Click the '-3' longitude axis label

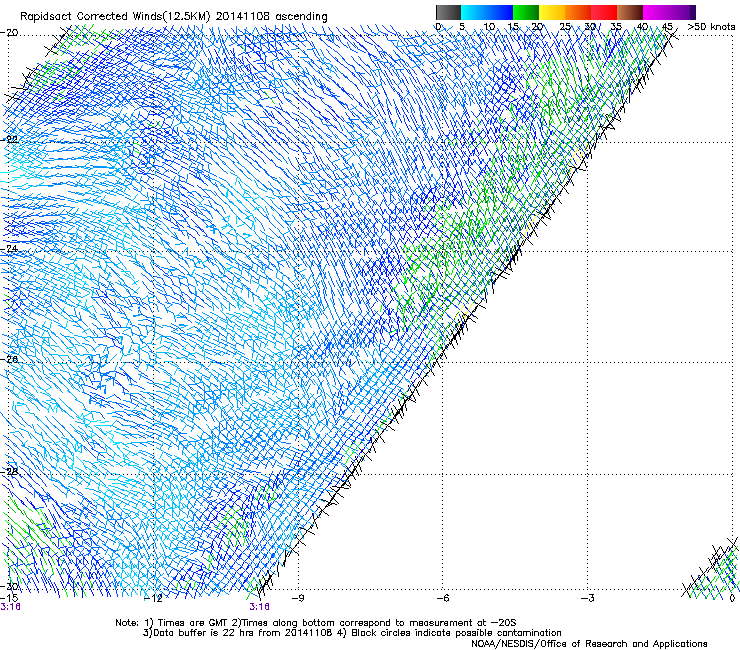pyautogui.click(x=588, y=599)
